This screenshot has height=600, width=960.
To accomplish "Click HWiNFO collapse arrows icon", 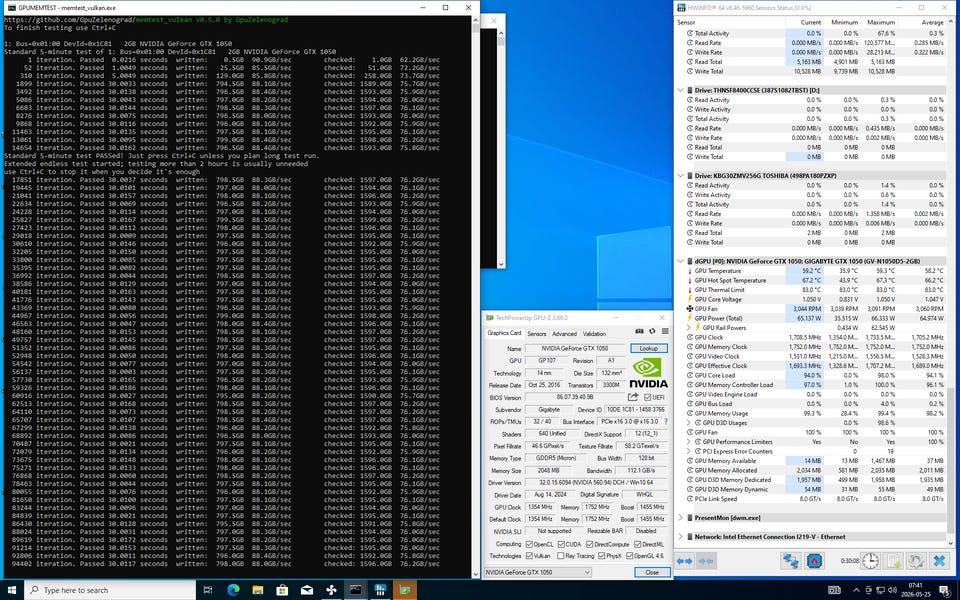I will [705, 561].
